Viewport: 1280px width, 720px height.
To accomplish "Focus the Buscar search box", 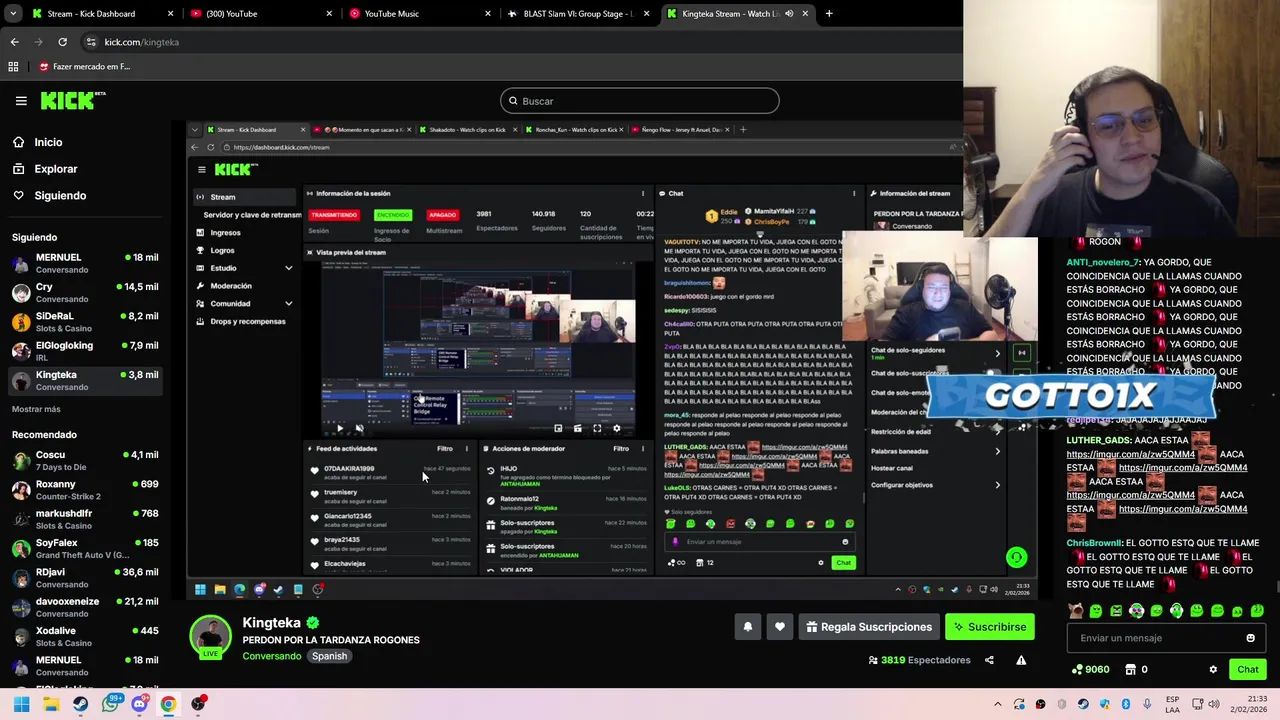I will pos(640,101).
